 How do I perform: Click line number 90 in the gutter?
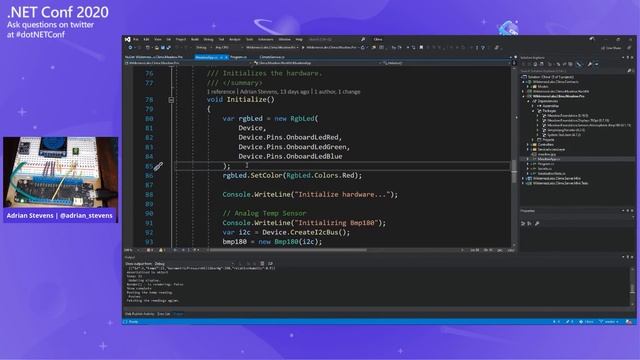tap(149, 213)
